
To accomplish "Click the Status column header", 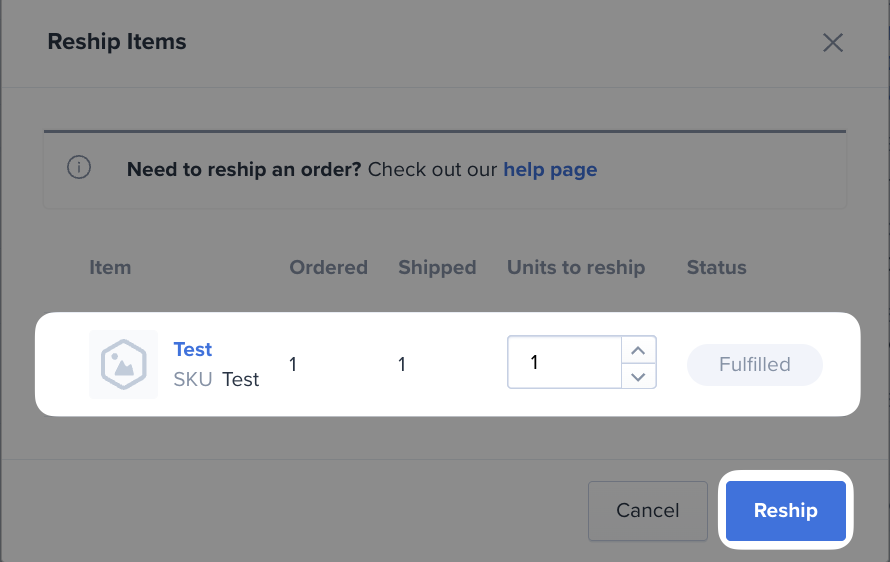I will click(x=716, y=267).
